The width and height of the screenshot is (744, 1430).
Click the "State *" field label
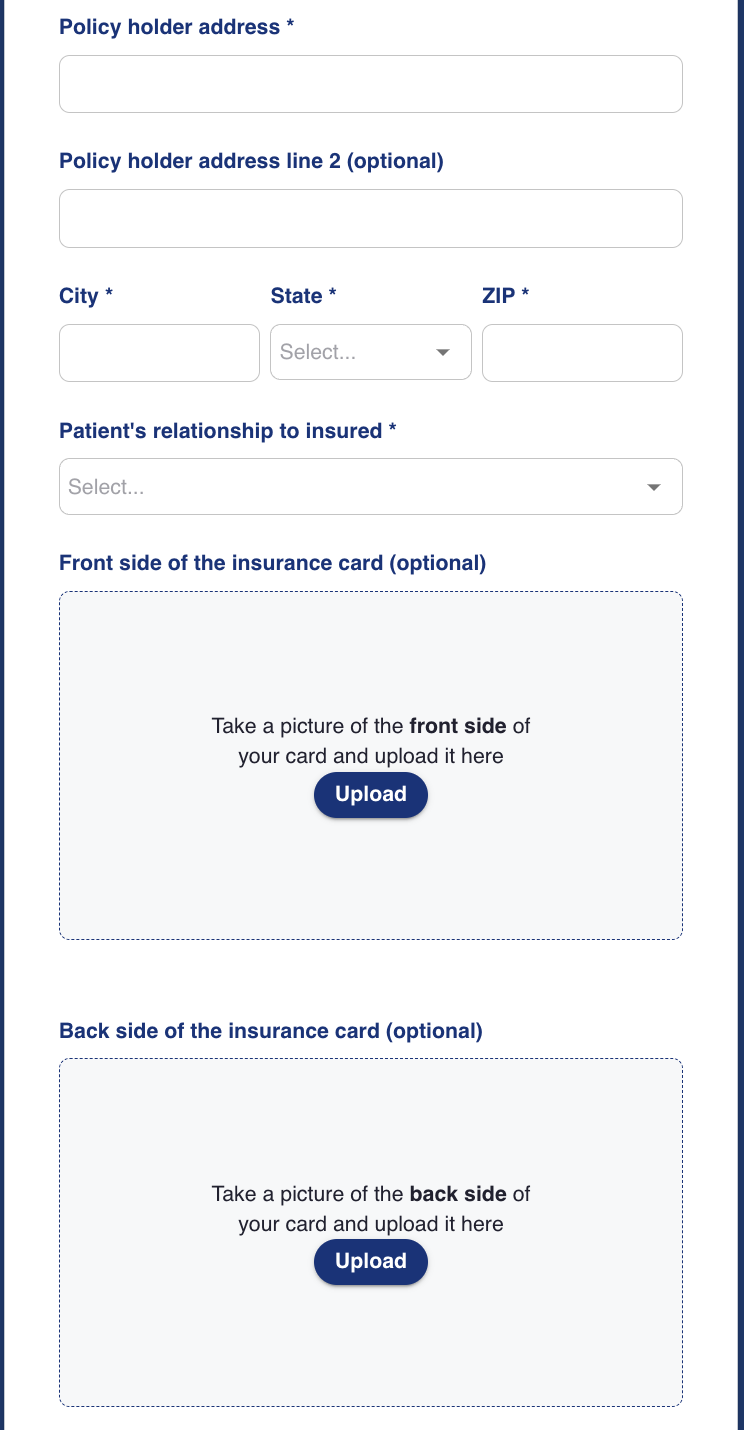point(303,296)
